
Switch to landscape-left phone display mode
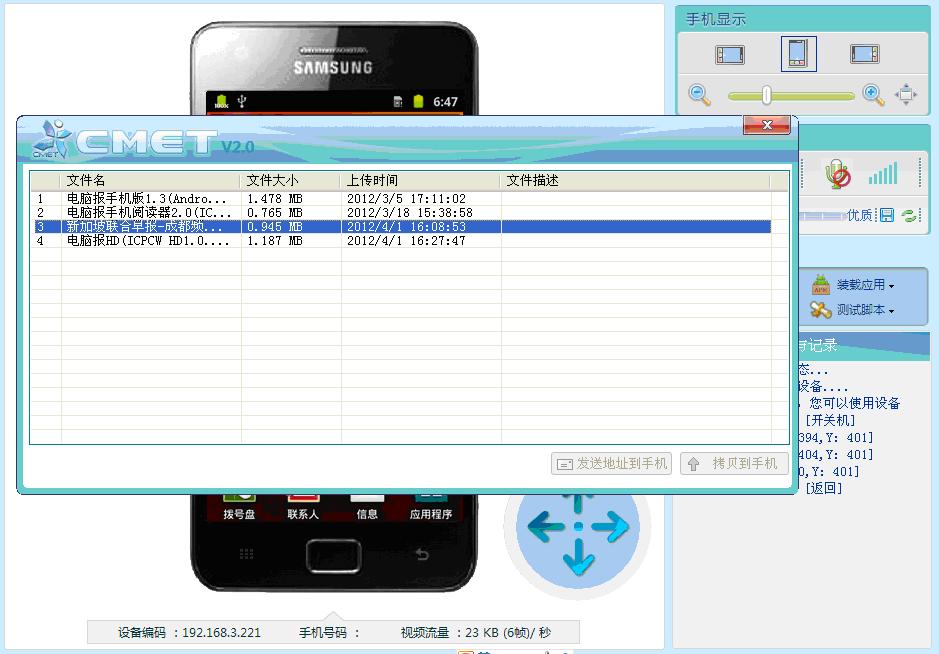point(730,54)
